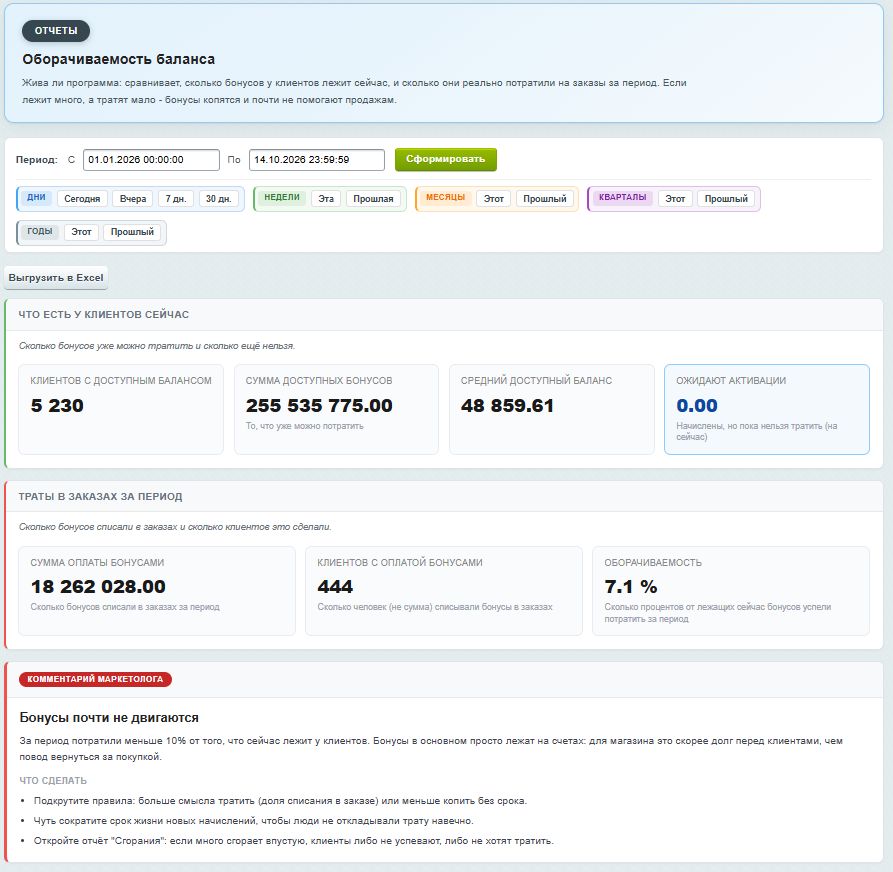
Task: Focus the period end date field
Action: tap(317, 160)
